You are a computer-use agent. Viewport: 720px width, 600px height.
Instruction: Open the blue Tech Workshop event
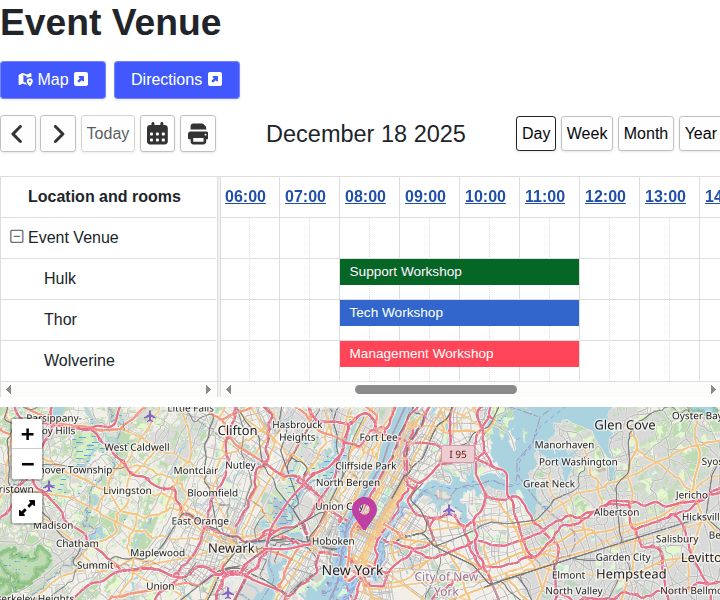point(459,313)
